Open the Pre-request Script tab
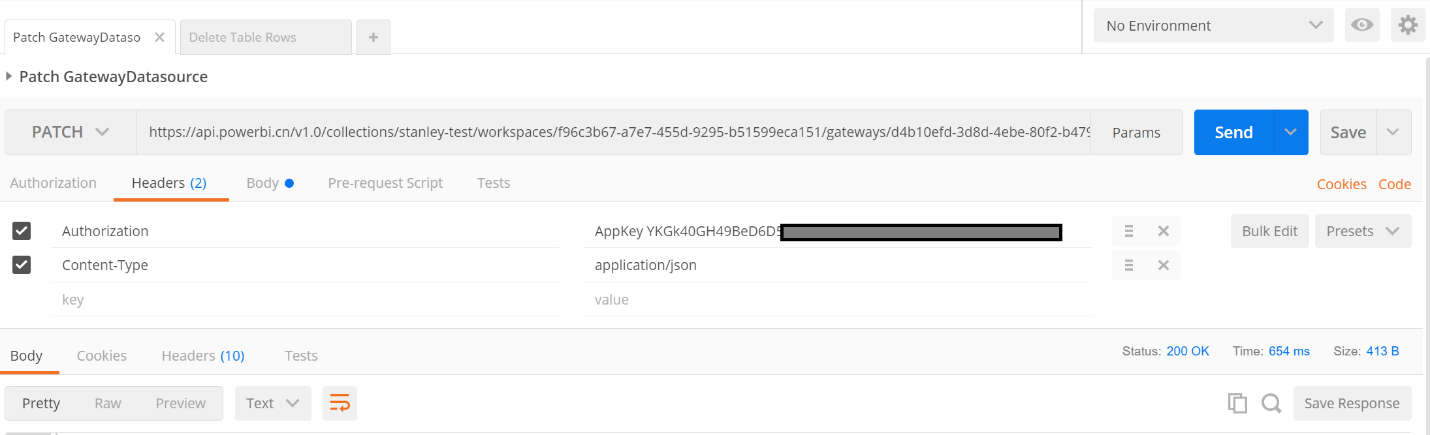Screen dimensions: 1430x435 pos(385,183)
